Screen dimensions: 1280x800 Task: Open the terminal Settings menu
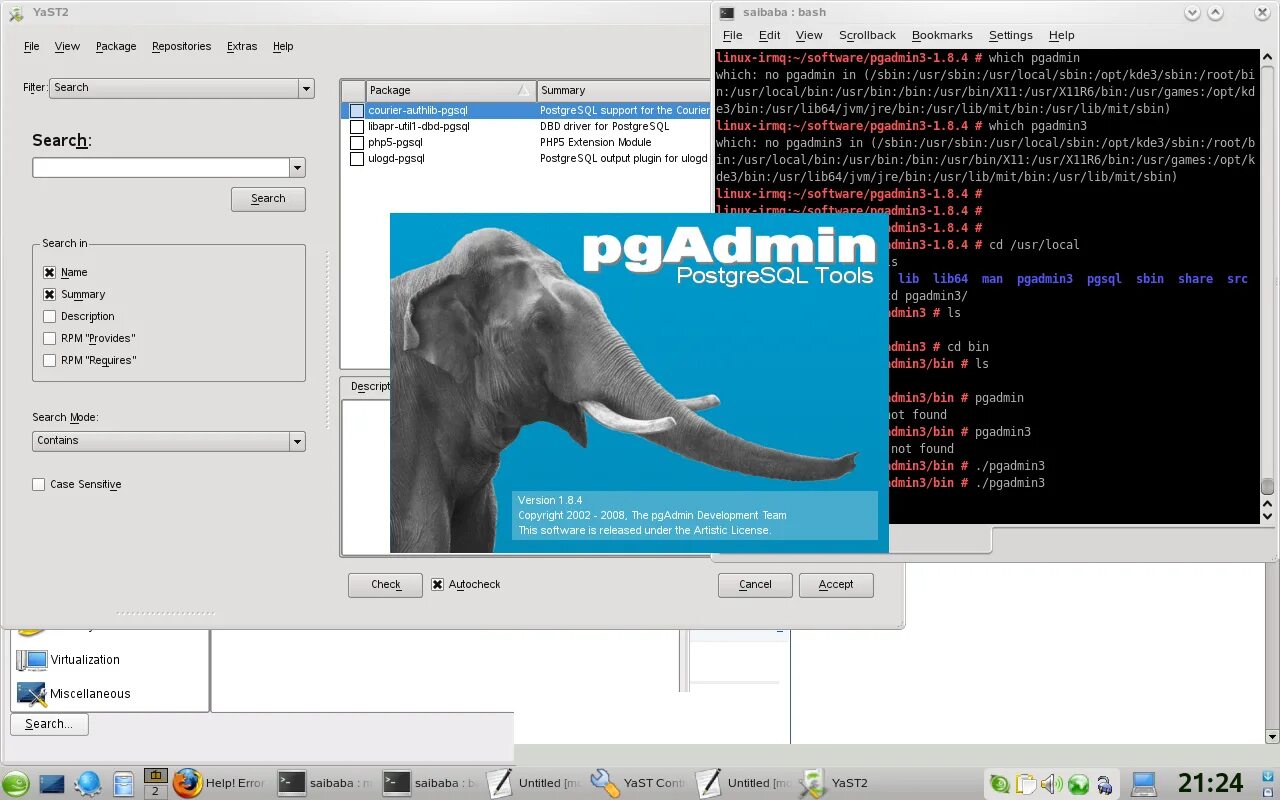pyautogui.click(x=1010, y=35)
